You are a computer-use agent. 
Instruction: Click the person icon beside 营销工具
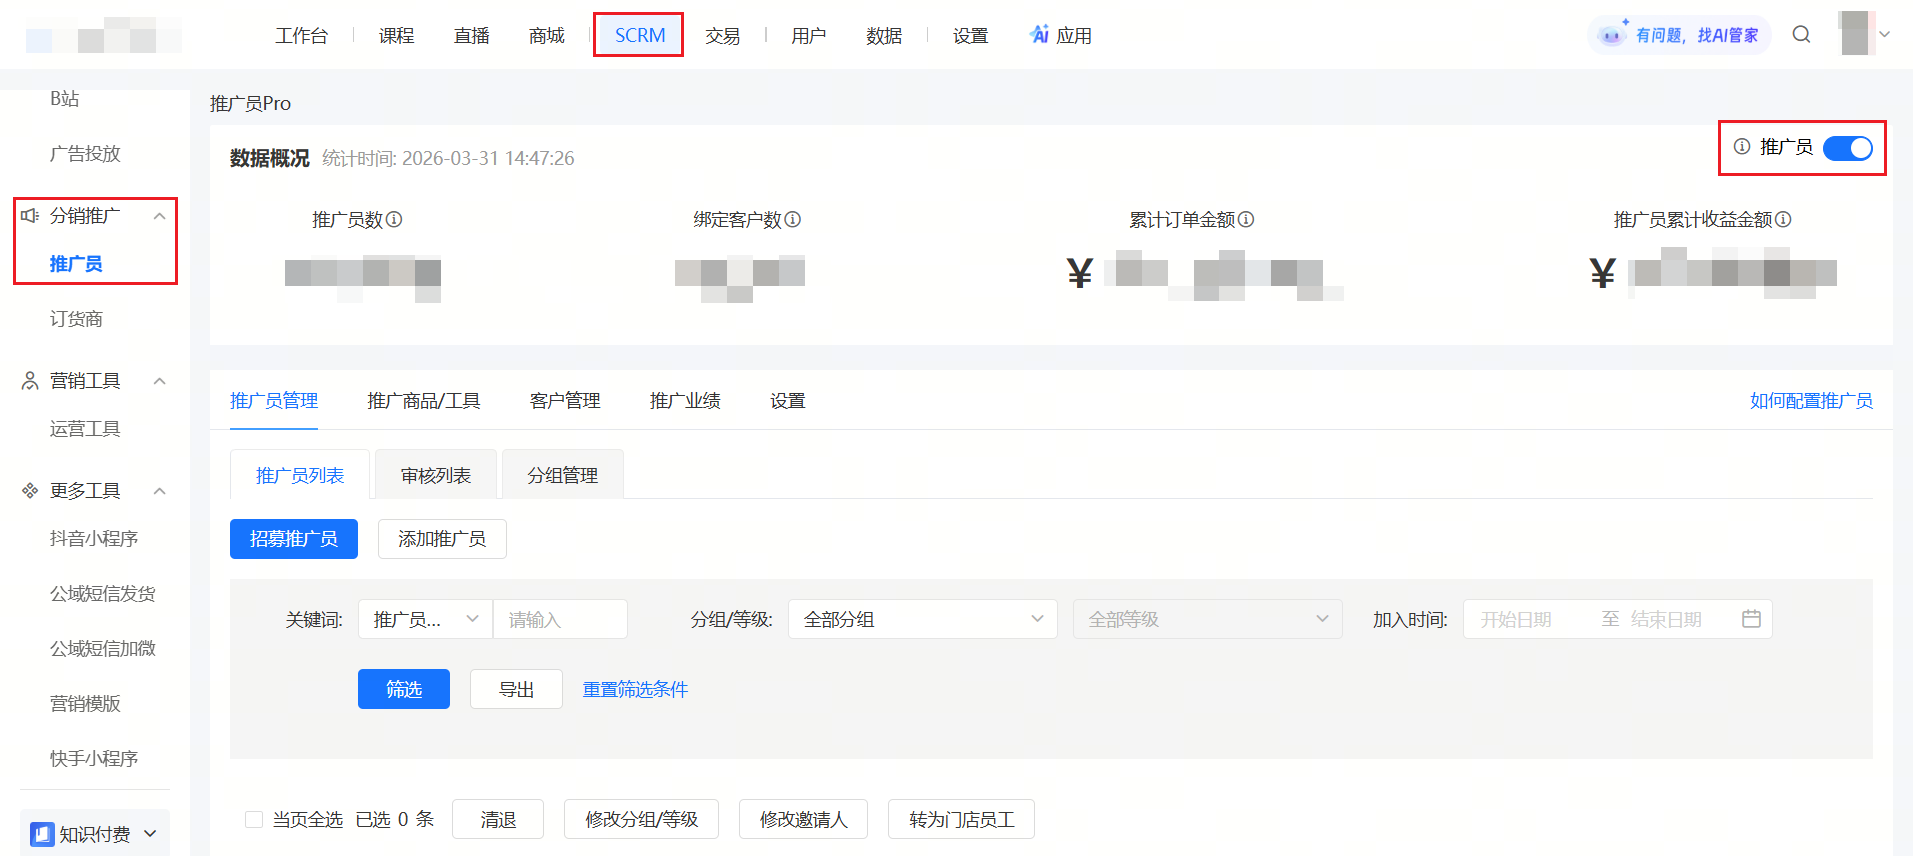pos(30,381)
